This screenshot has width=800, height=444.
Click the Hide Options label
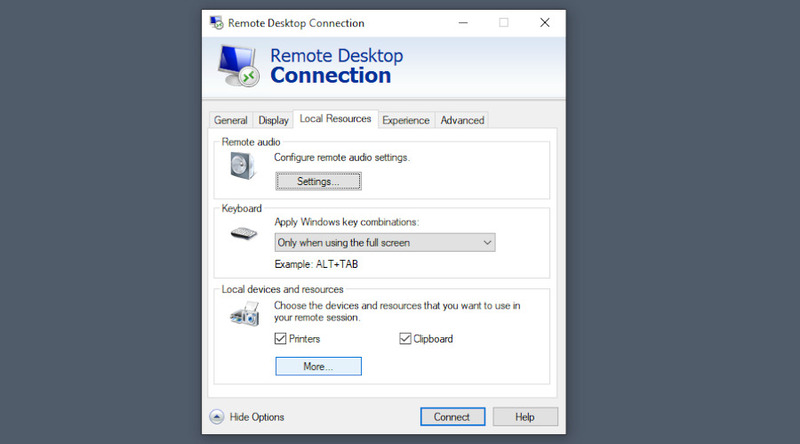pyautogui.click(x=257, y=417)
